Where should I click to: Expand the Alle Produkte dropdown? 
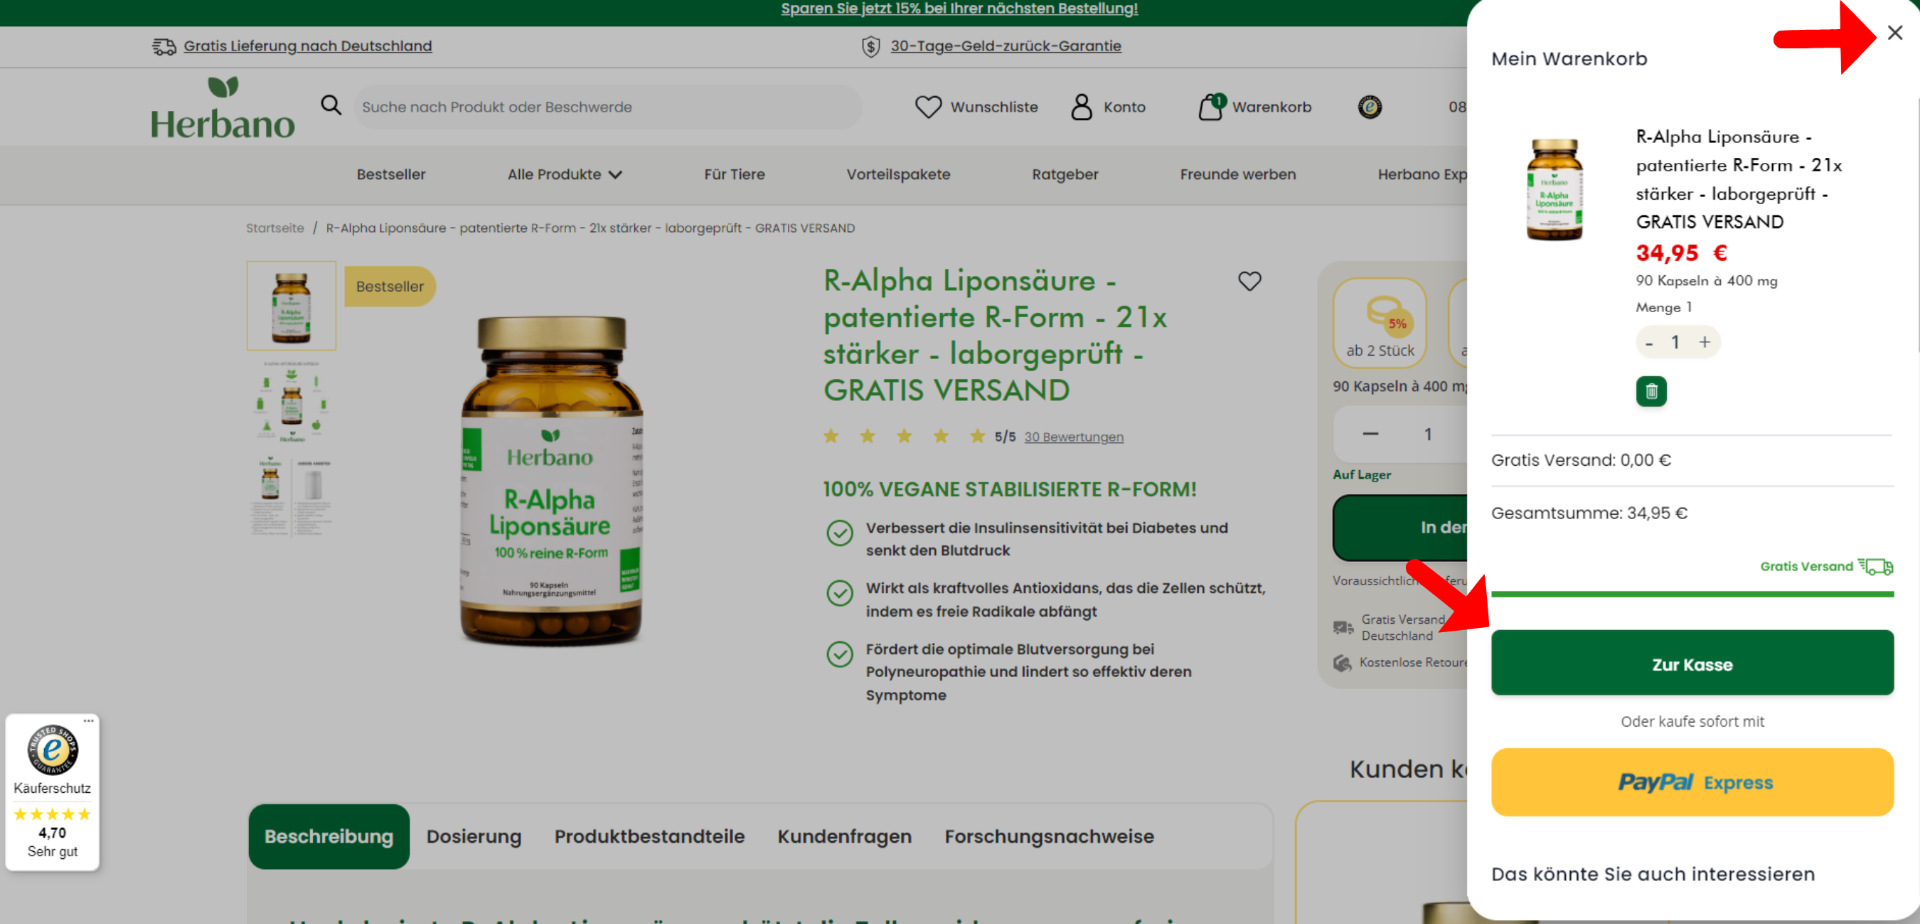coord(564,173)
